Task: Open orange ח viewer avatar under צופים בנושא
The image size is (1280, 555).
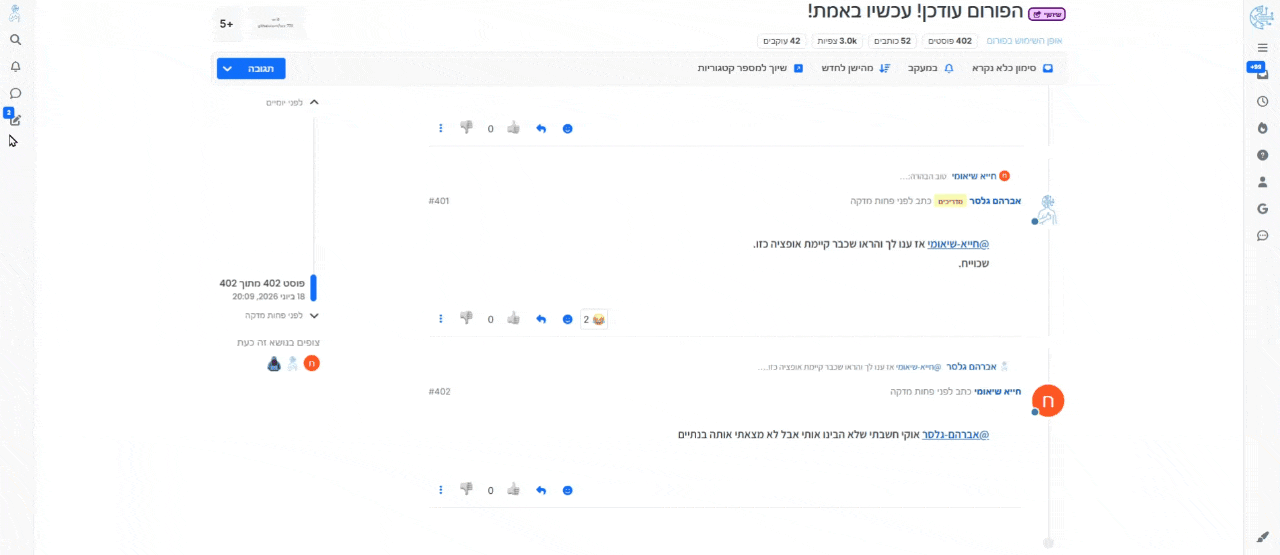Action: 311,363
